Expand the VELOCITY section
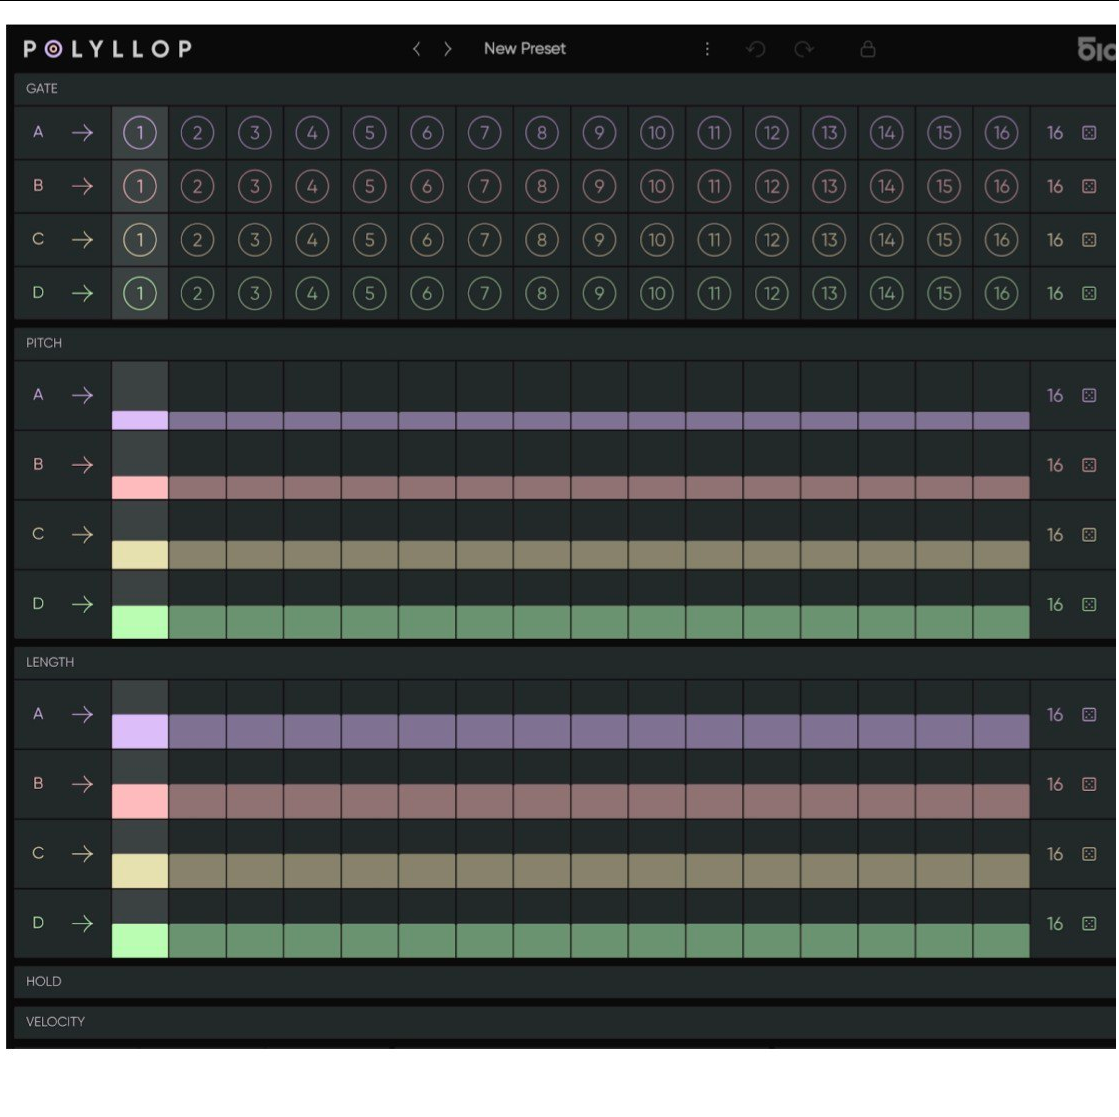 55,1021
